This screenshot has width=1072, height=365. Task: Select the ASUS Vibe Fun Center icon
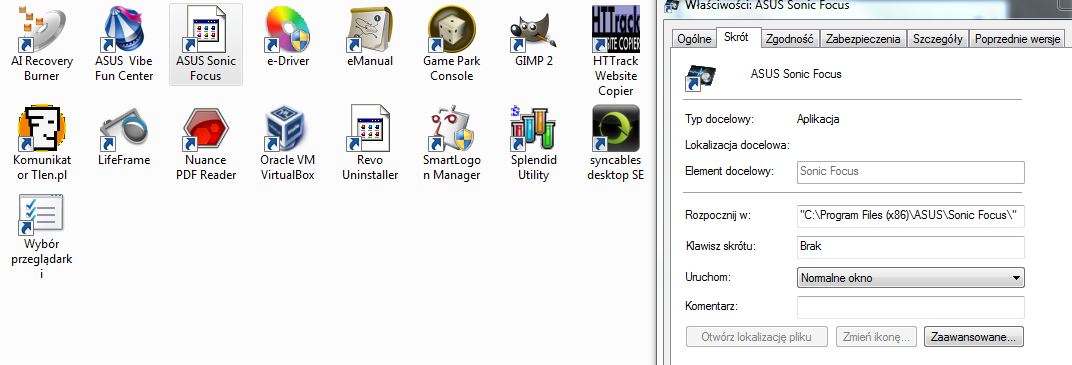[124, 29]
